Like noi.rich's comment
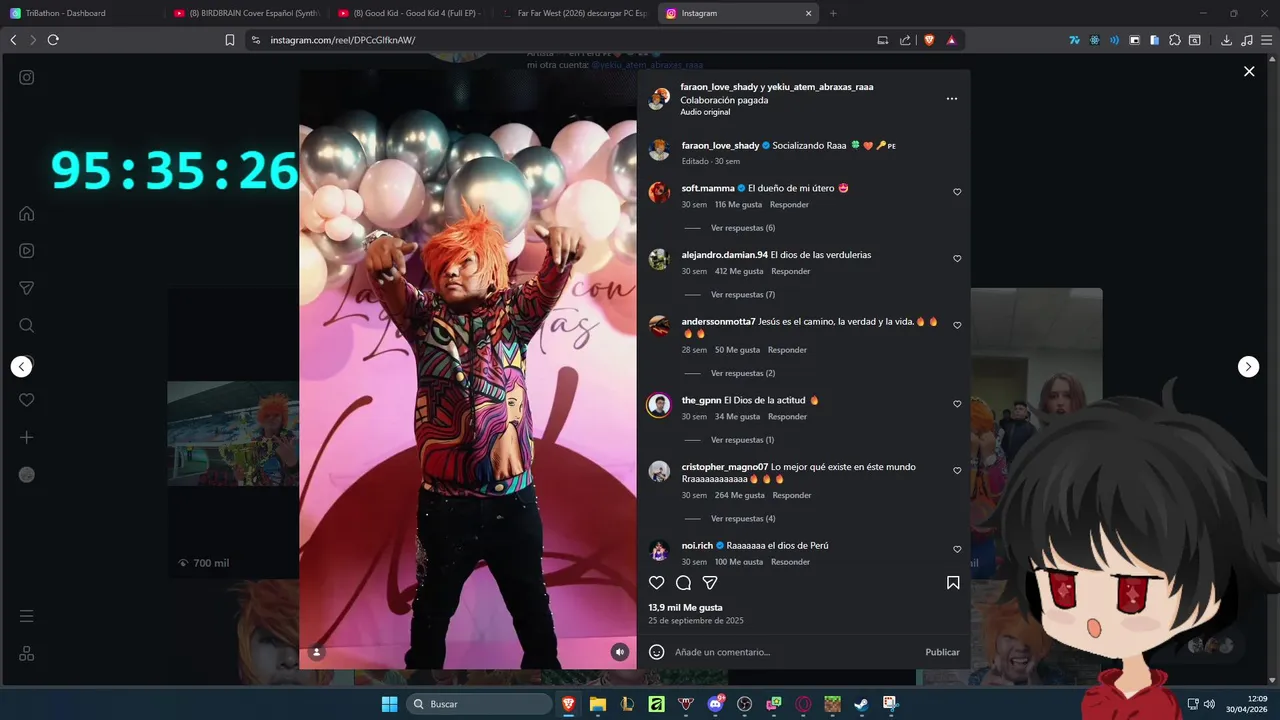Image resolution: width=1280 pixels, height=720 pixels. 957,550
